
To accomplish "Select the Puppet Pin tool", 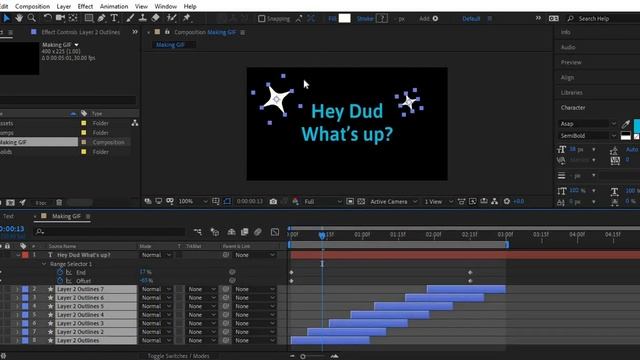I will (x=187, y=18).
